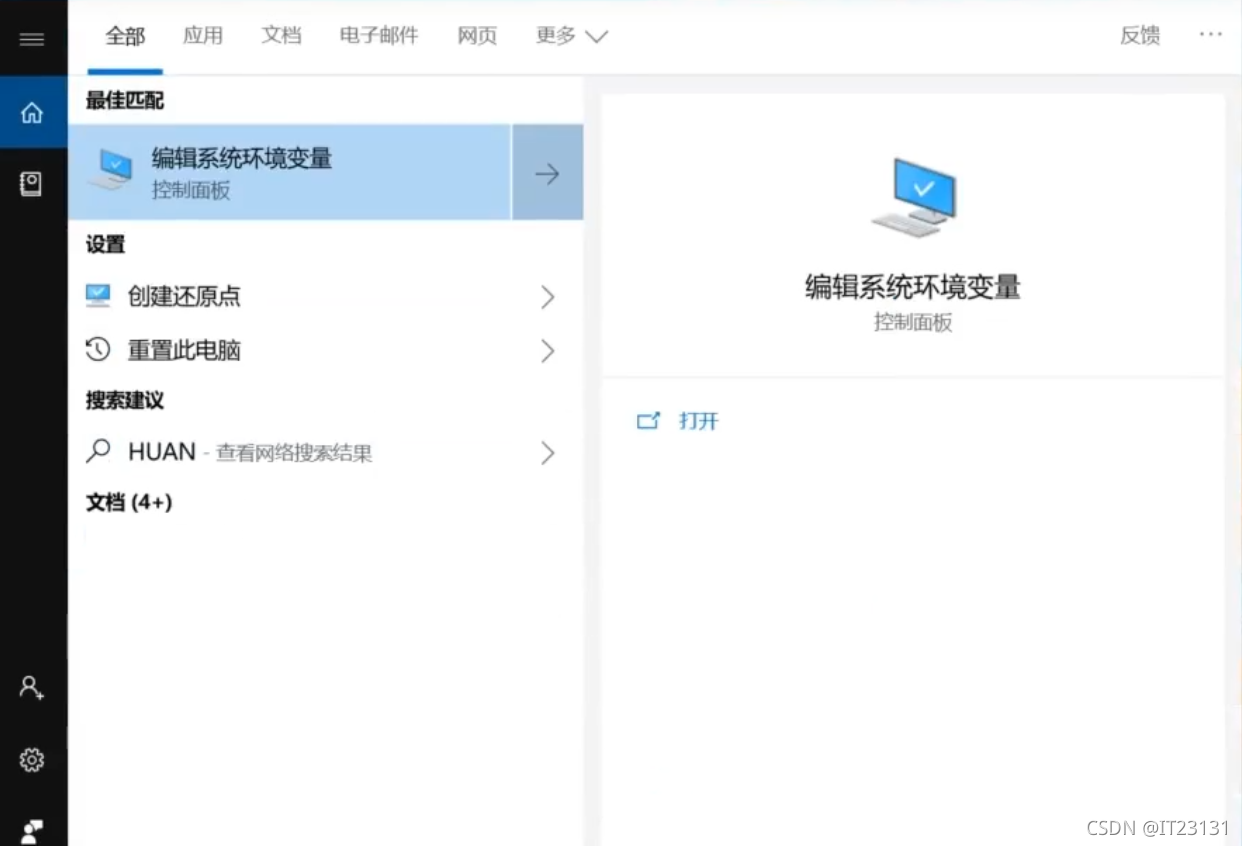The width and height of the screenshot is (1242, 846).
Task: Click the 打开 link to launch environment variables
Action: (x=697, y=421)
